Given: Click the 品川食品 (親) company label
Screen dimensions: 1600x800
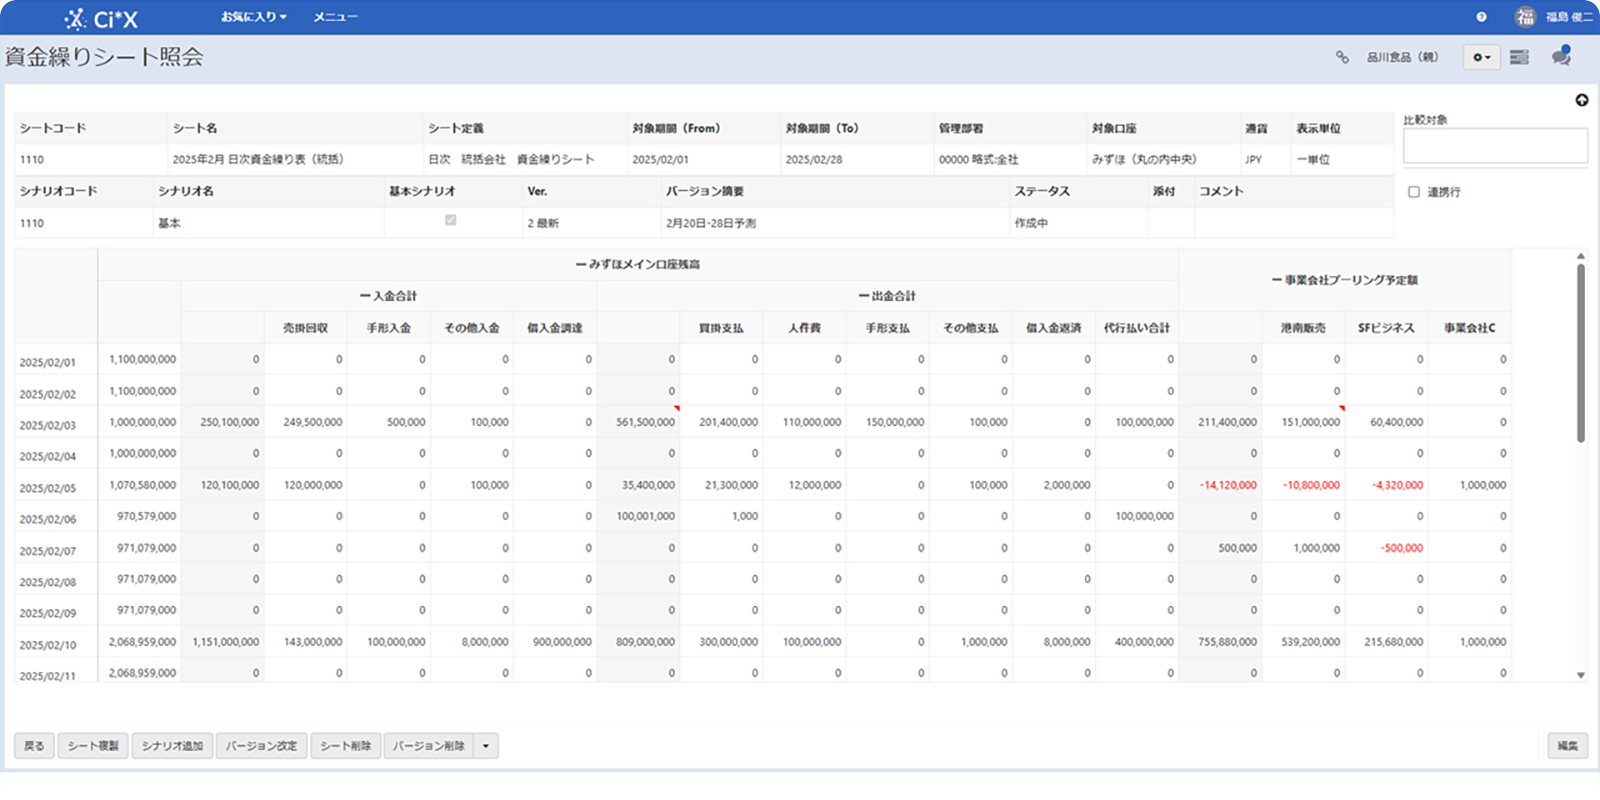Looking at the screenshot, I should click(x=1402, y=57).
